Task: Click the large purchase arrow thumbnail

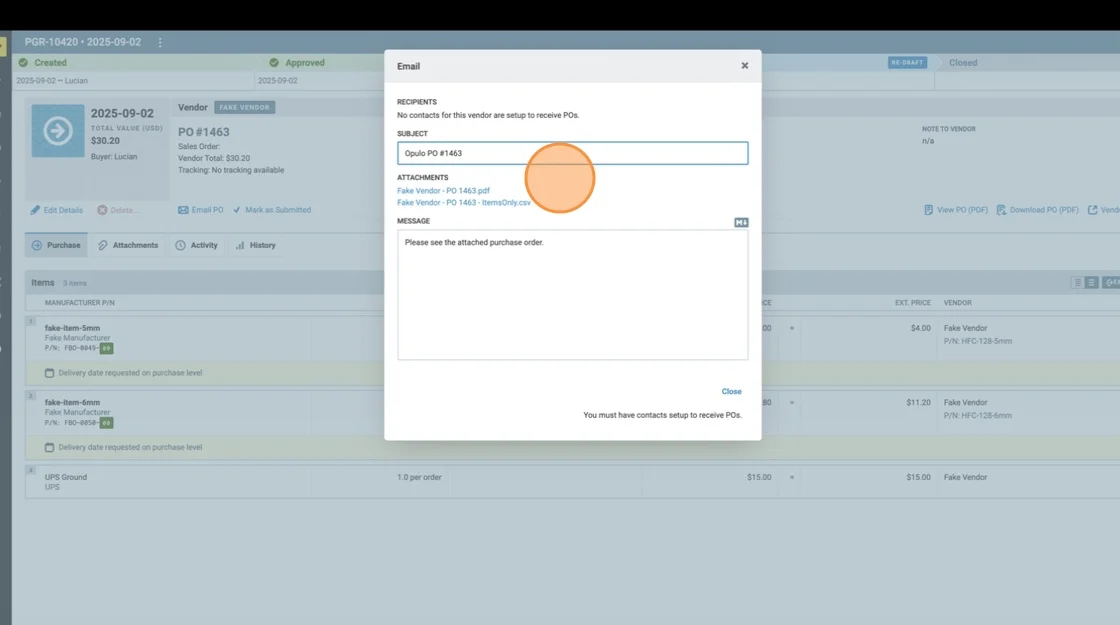Action: click(x=58, y=132)
